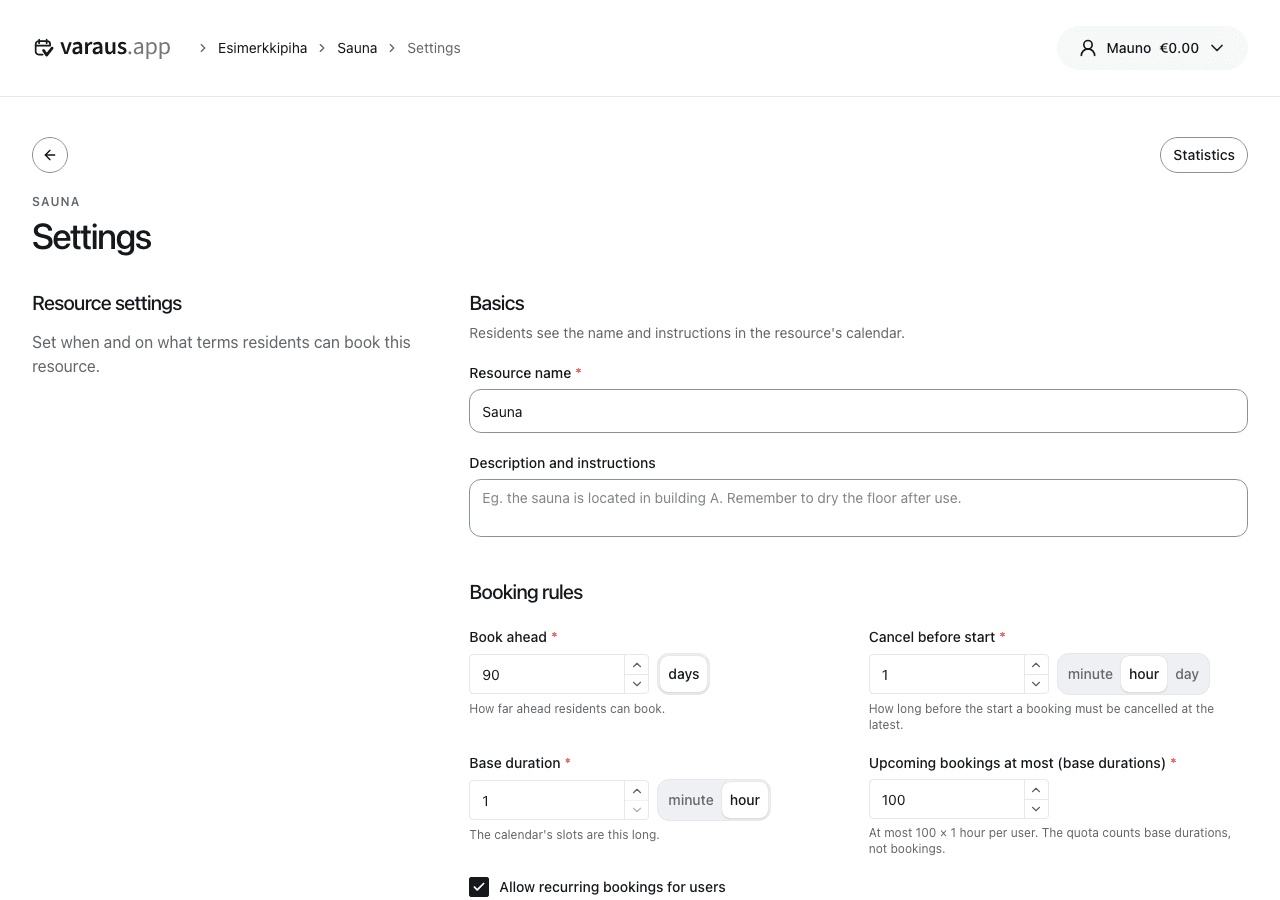Click the Basics section heading
Image resolution: width=1280 pixels, height=900 pixels.
pyautogui.click(x=497, y=303)
